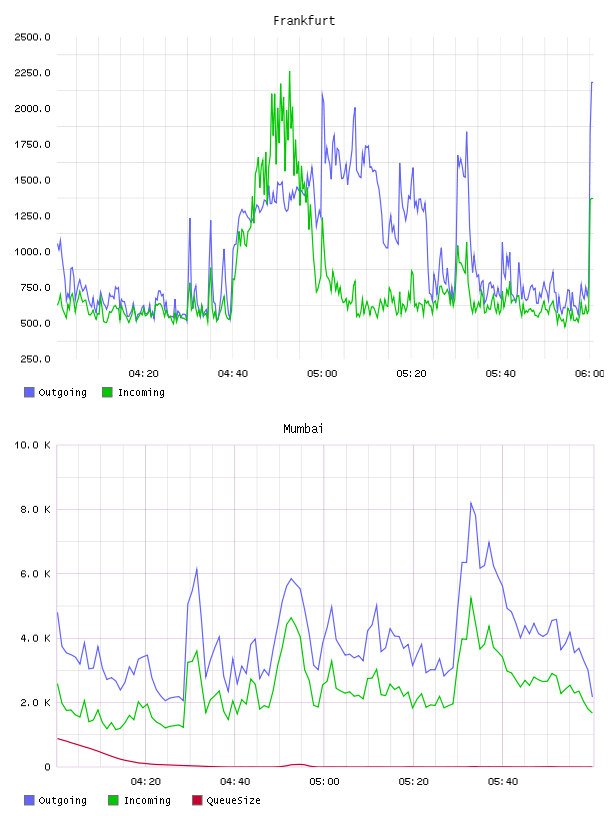Click the QueueSize label in Mumbai legend
The image size is (608, 816).
(x=233, y=800)
